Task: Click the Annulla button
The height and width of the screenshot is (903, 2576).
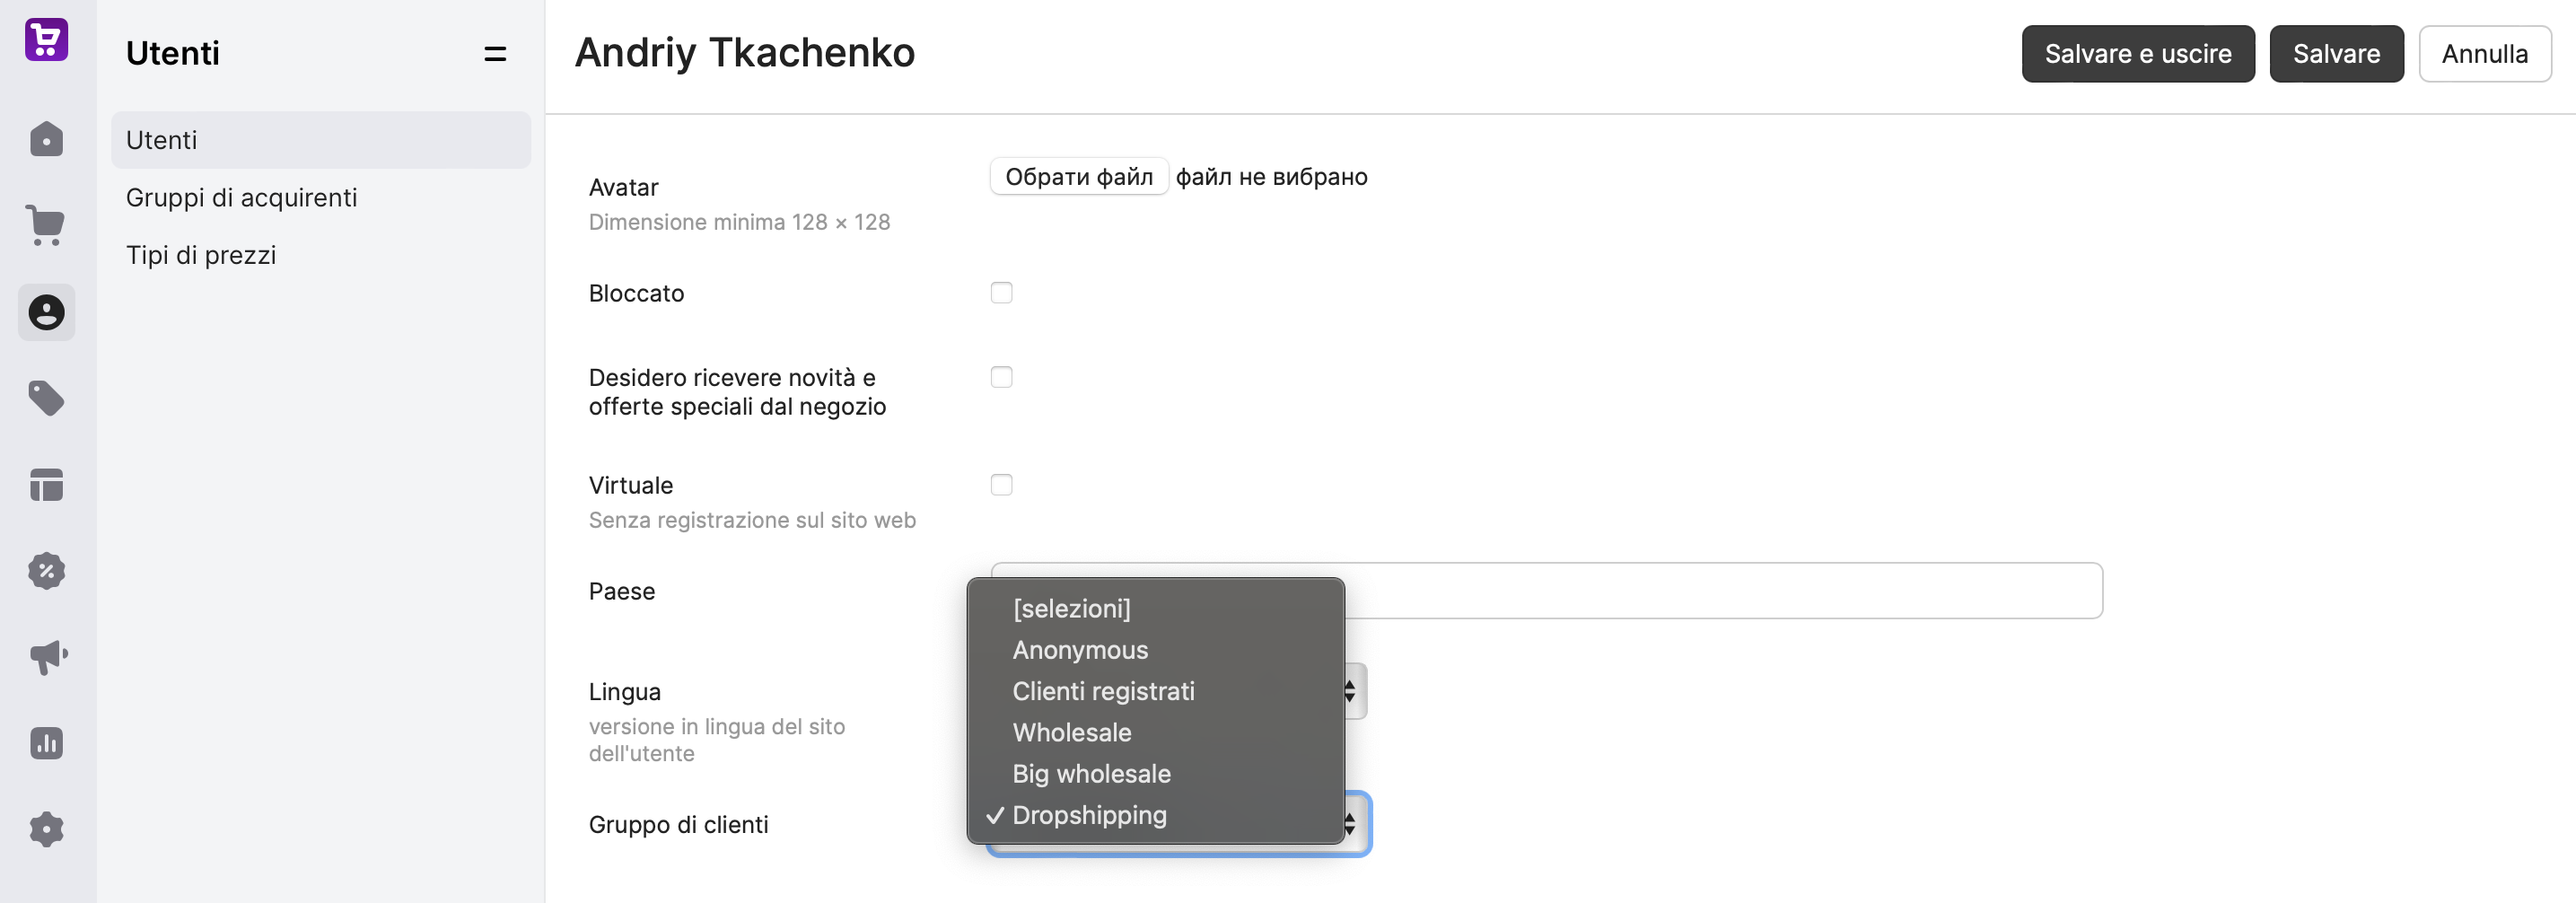Action: point(2484,54)
